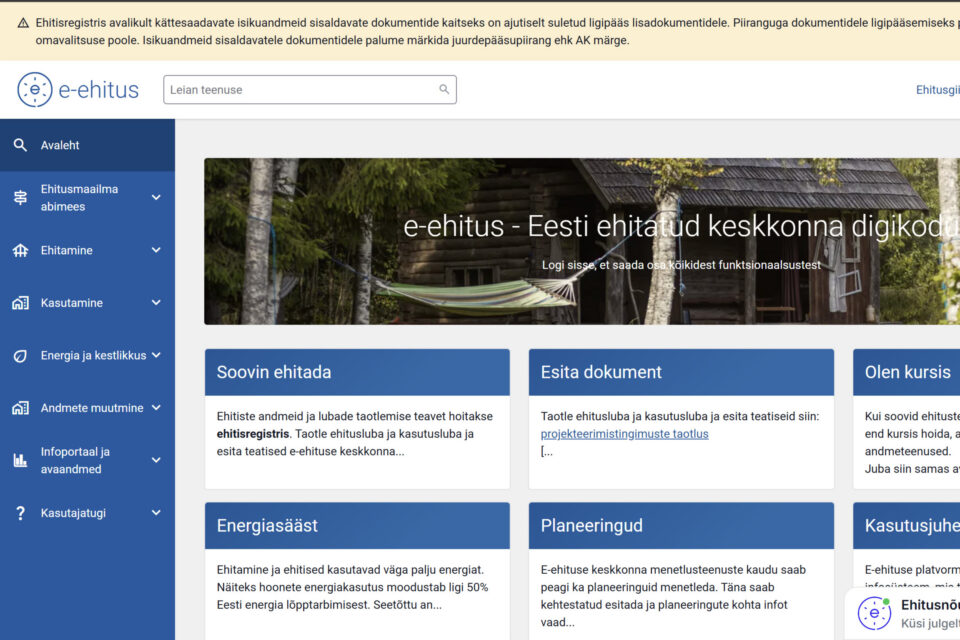Click the warning triangle icon in the notice banner
Viewport: 960px width, 640px height.
[23, 23]
